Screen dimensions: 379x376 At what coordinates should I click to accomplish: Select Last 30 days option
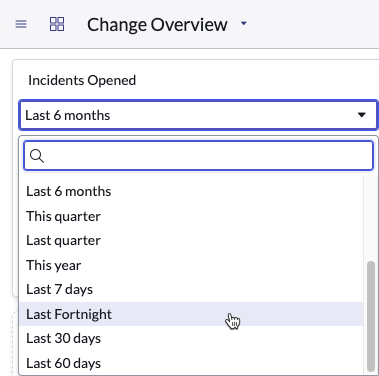[x=191, y=338]
